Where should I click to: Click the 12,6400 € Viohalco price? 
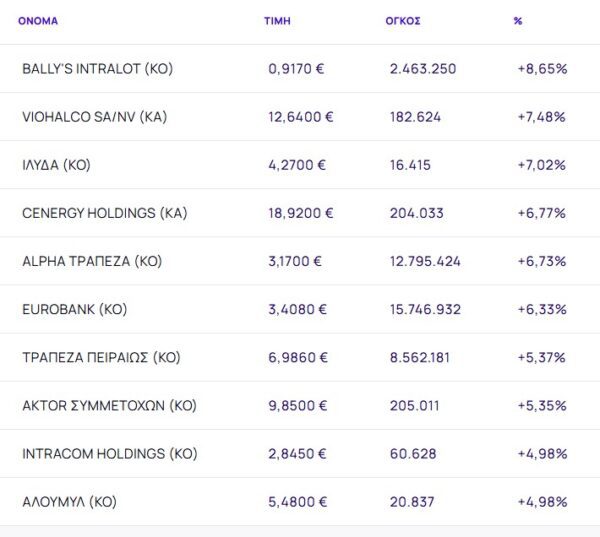(x=301, y=117)
